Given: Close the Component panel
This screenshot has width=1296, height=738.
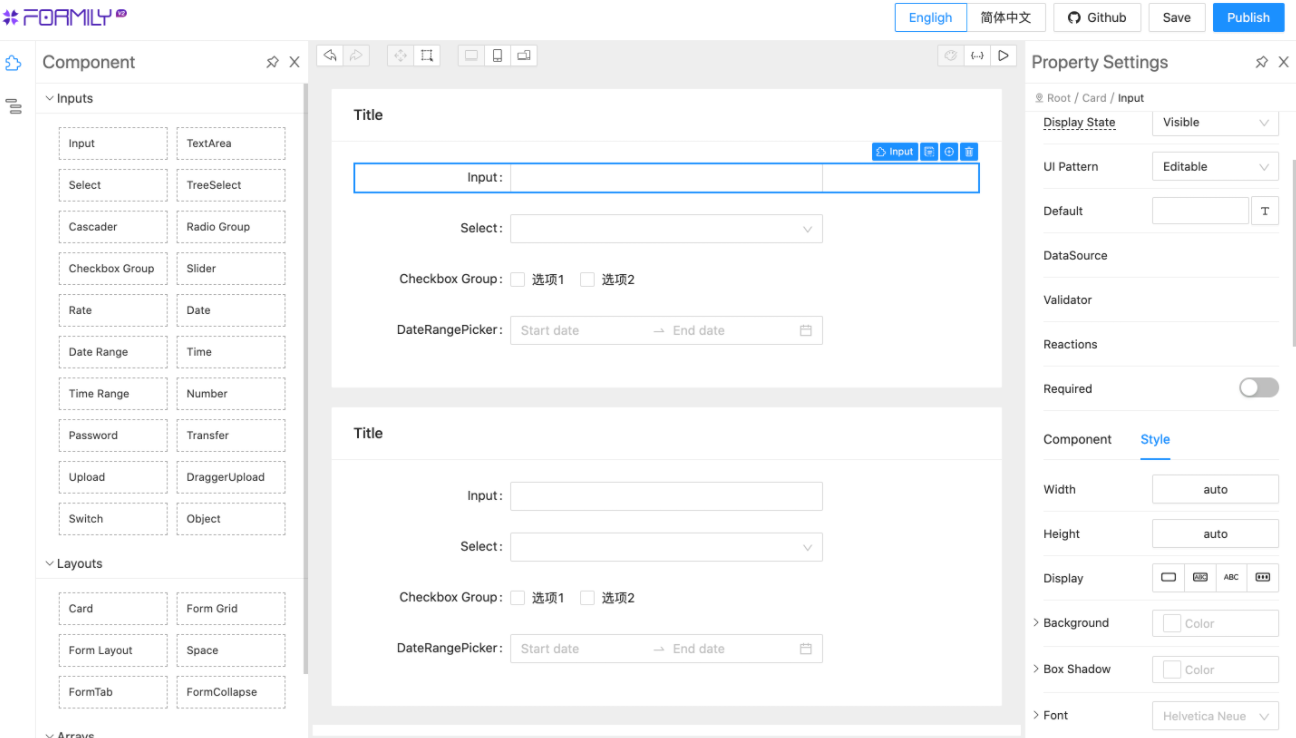Looking at the screenshot, I should pos(294,62).
